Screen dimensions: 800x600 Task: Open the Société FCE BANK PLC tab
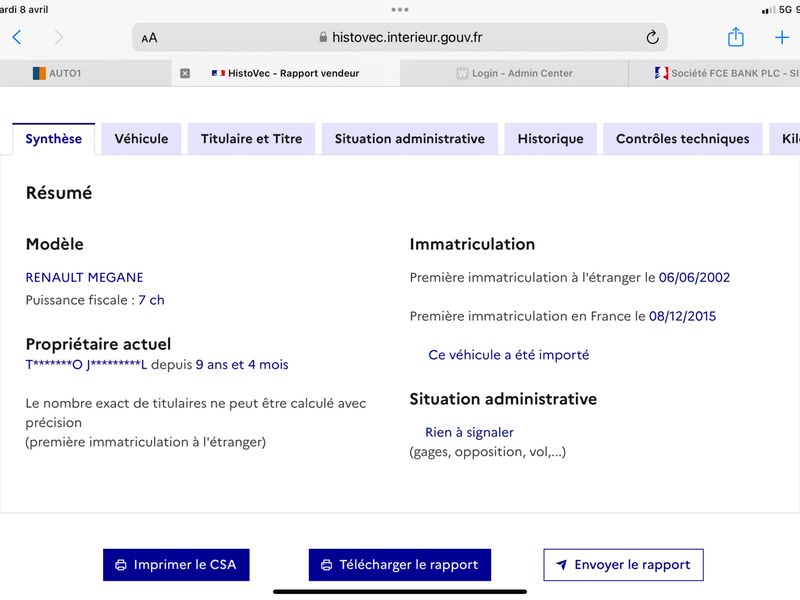(x=714, y=73)
